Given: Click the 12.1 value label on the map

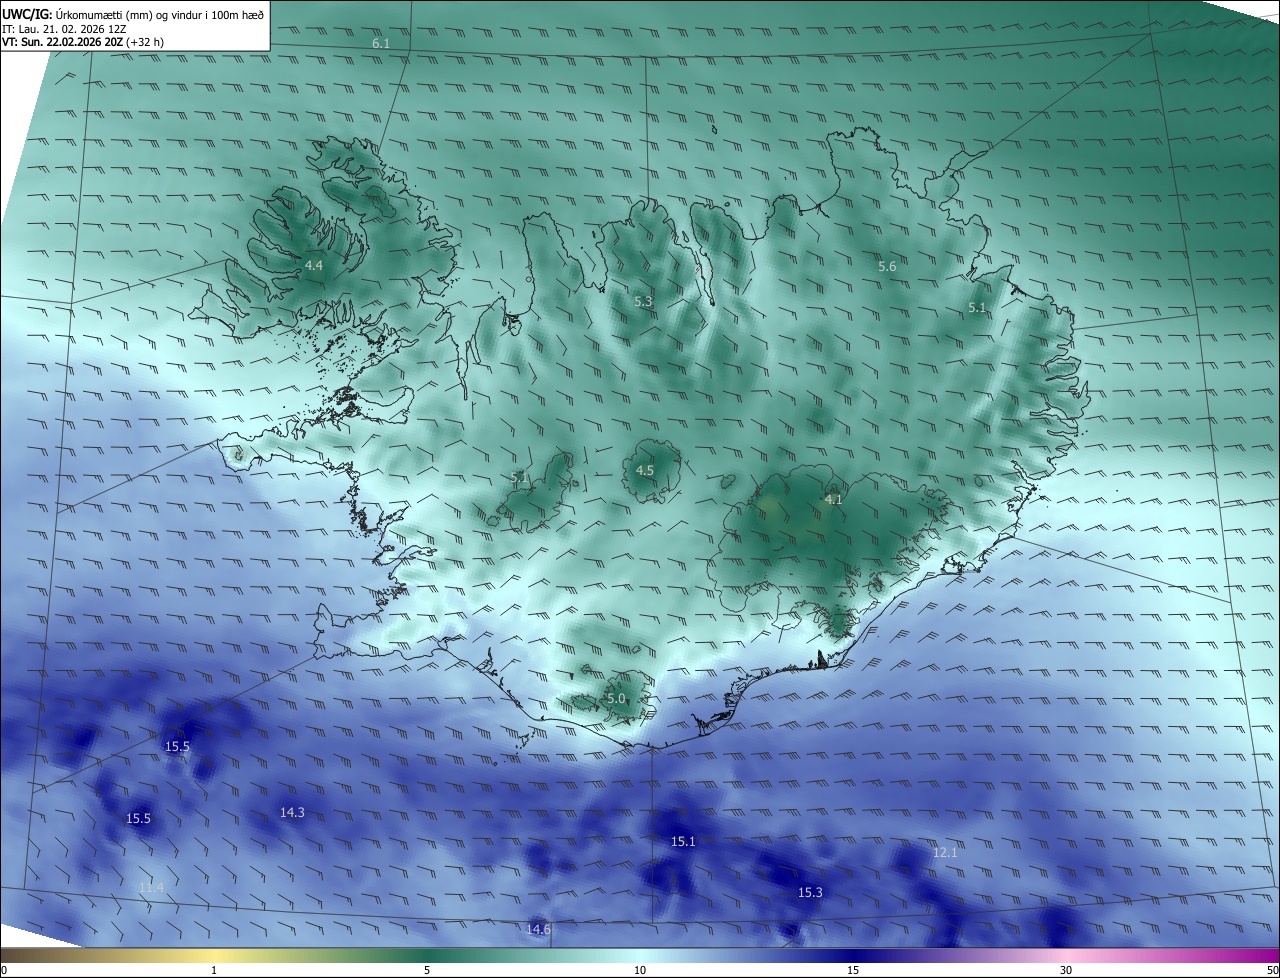Looking at the screenshot, I should coord(945,853).
